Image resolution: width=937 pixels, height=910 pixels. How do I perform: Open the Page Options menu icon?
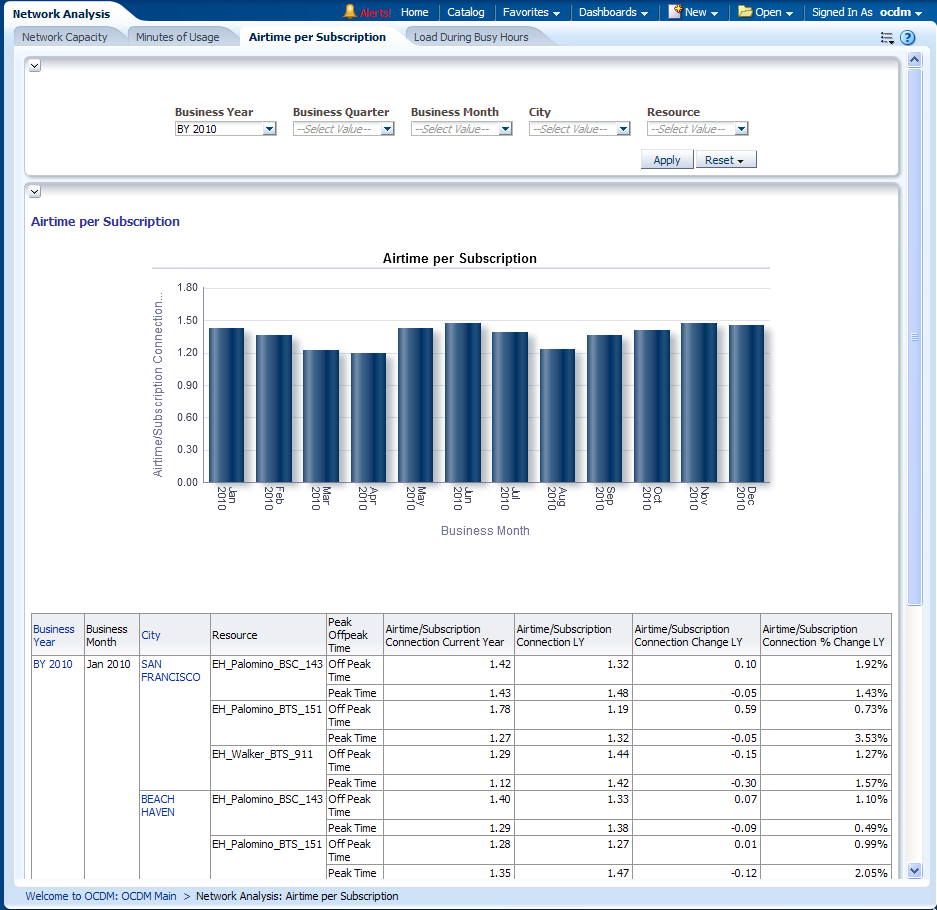(x=887, y=38)
